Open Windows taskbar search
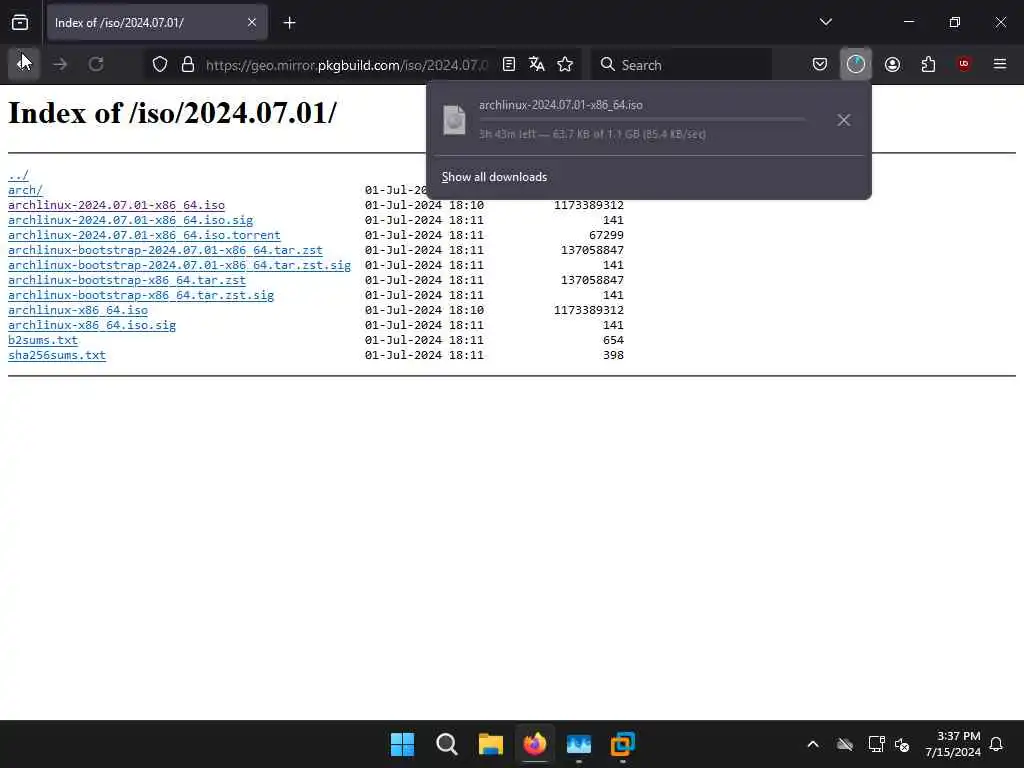1024x768 pixels. pyautogui.click(x=447, y=744)
